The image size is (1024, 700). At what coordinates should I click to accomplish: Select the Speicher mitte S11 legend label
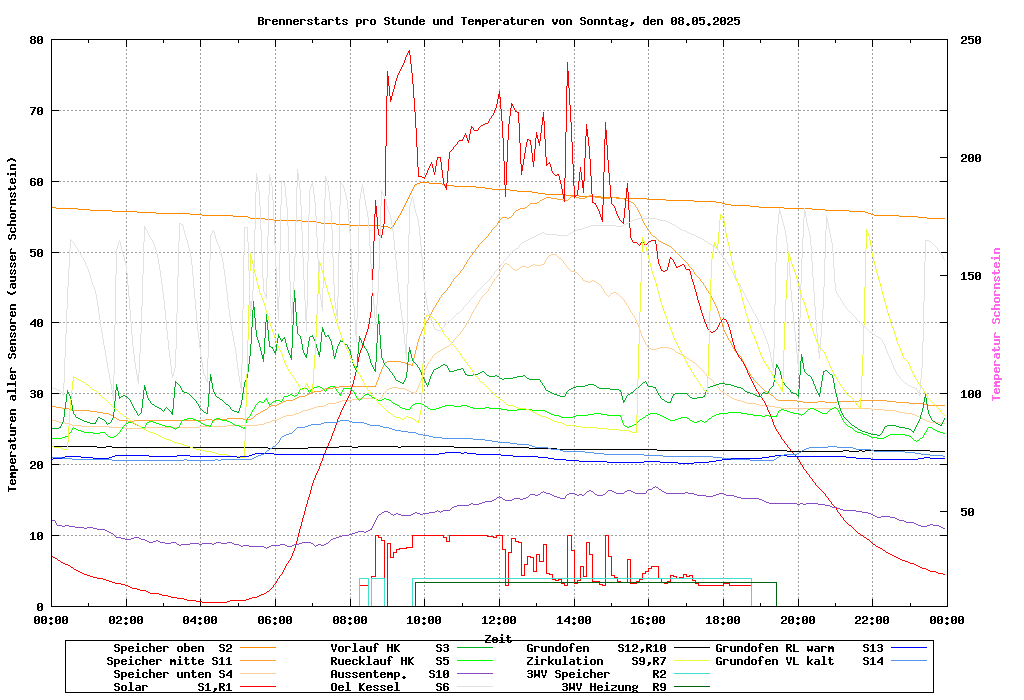click(169, 661)
